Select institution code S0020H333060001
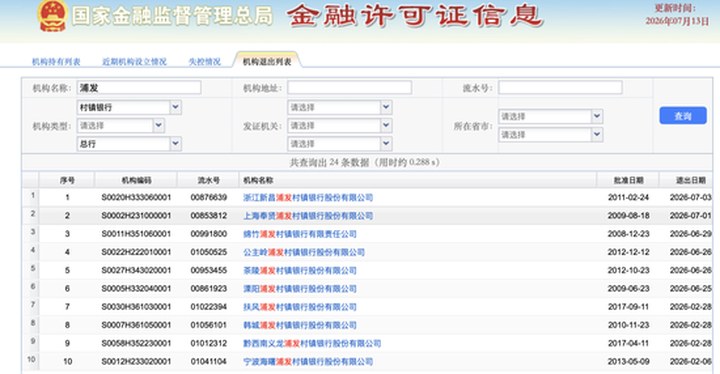The height and width of the screenshot is (374, 720). [136, 198]
